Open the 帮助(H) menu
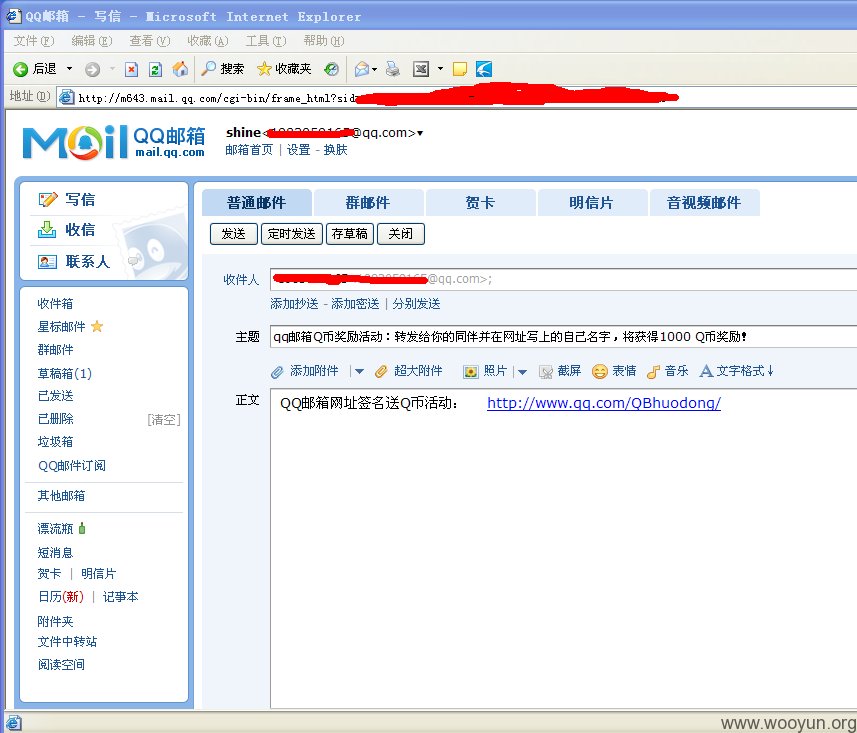 coord(324,41)
